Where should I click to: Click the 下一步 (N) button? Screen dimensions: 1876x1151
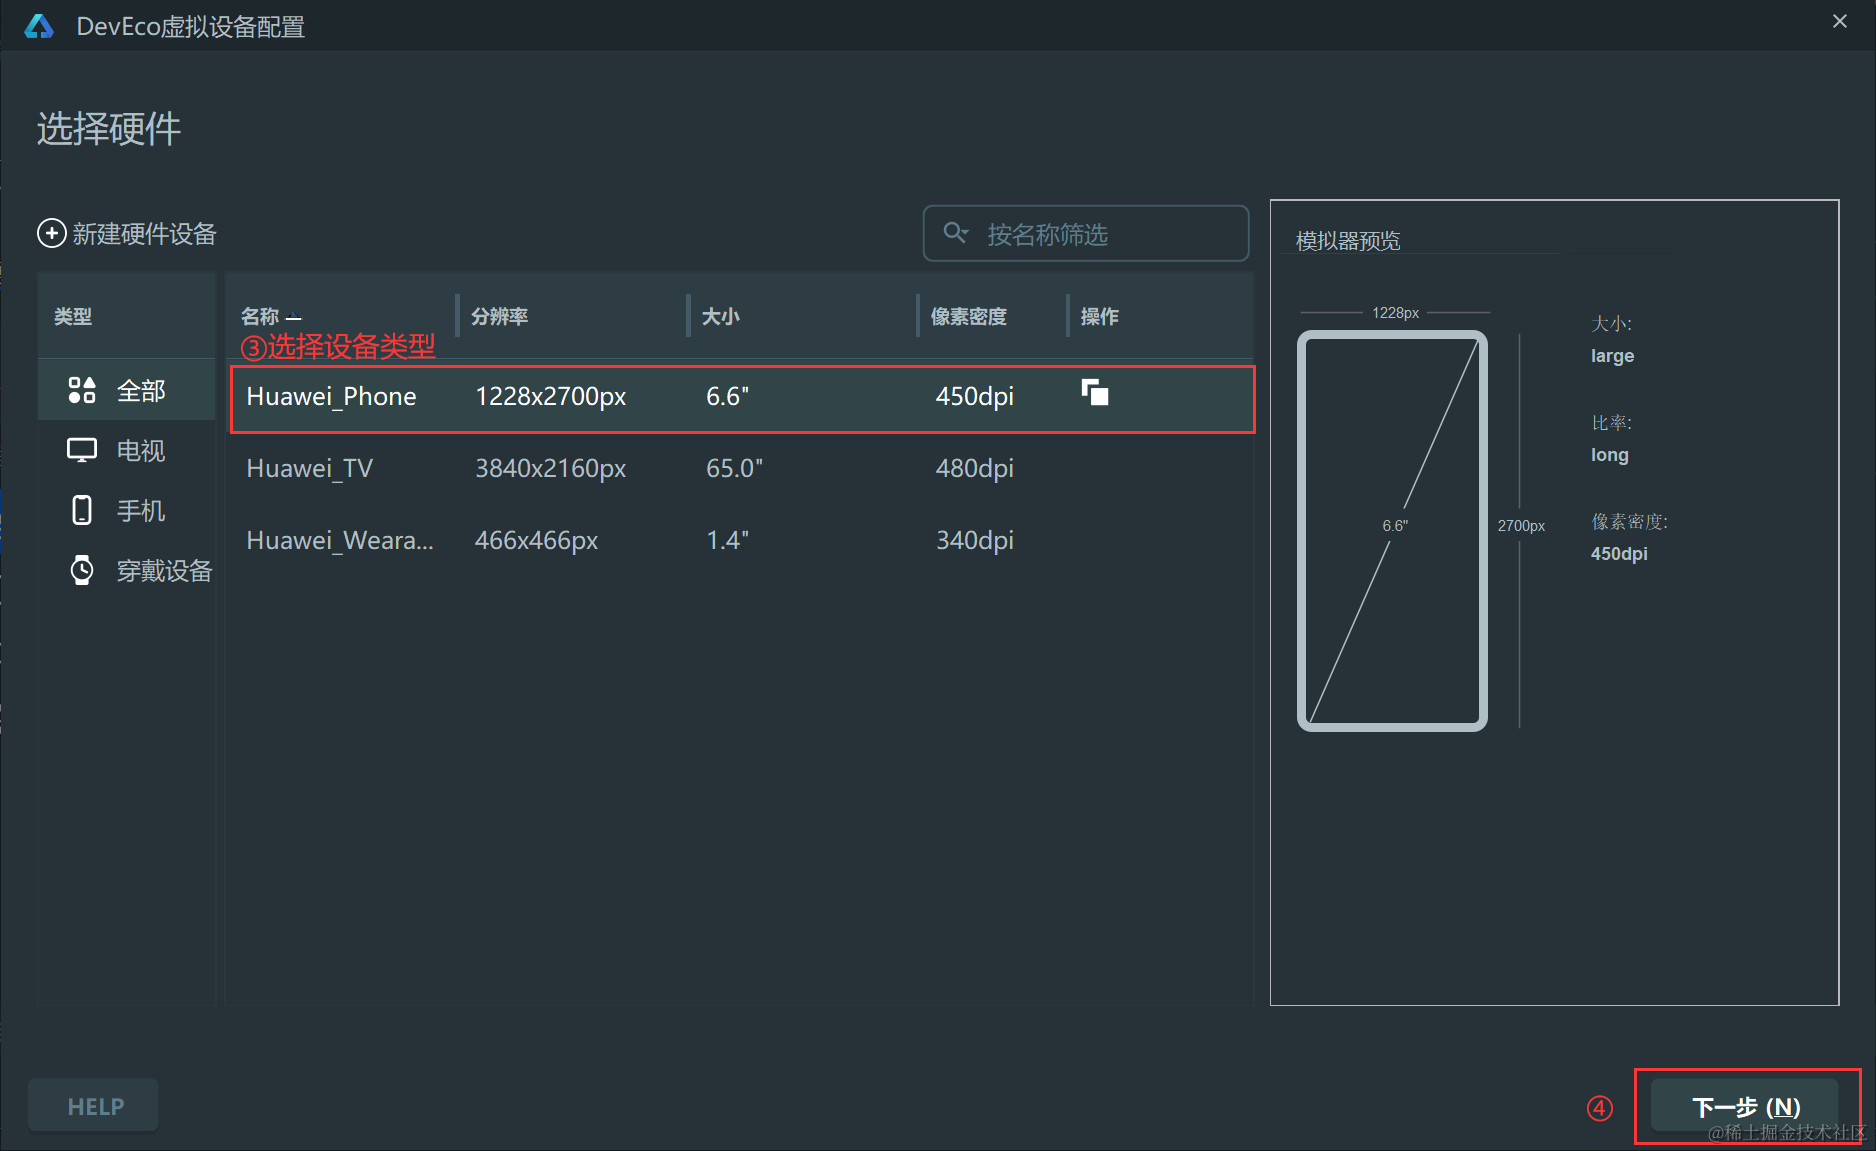[x=1745, y=1106]
